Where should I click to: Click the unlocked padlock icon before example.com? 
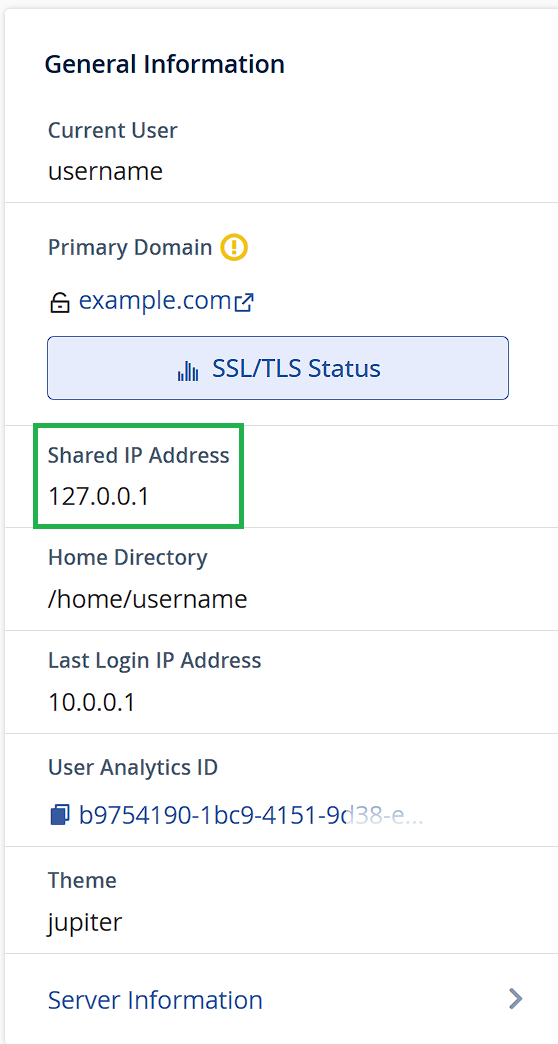tap(60, 304)
